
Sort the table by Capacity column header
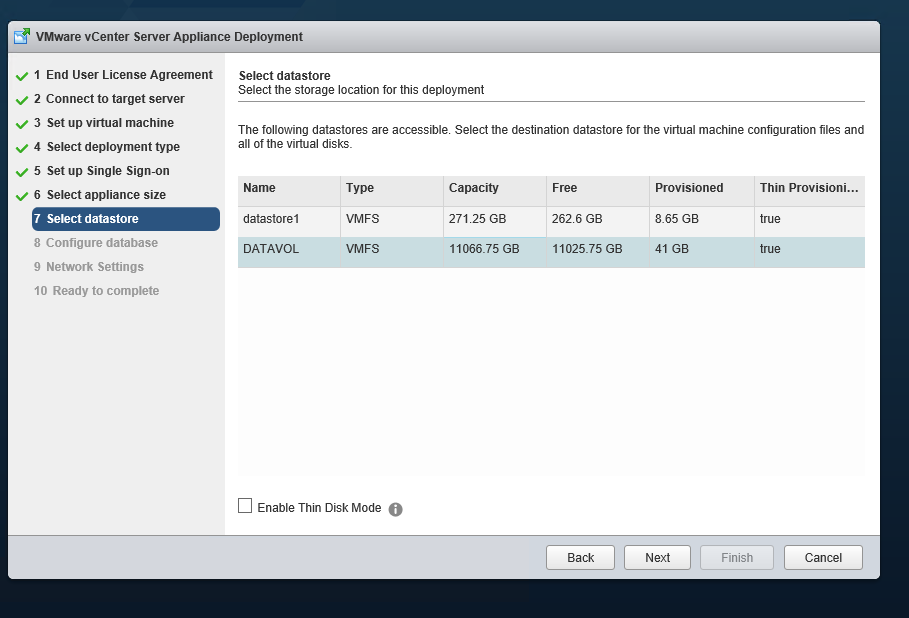494,189
